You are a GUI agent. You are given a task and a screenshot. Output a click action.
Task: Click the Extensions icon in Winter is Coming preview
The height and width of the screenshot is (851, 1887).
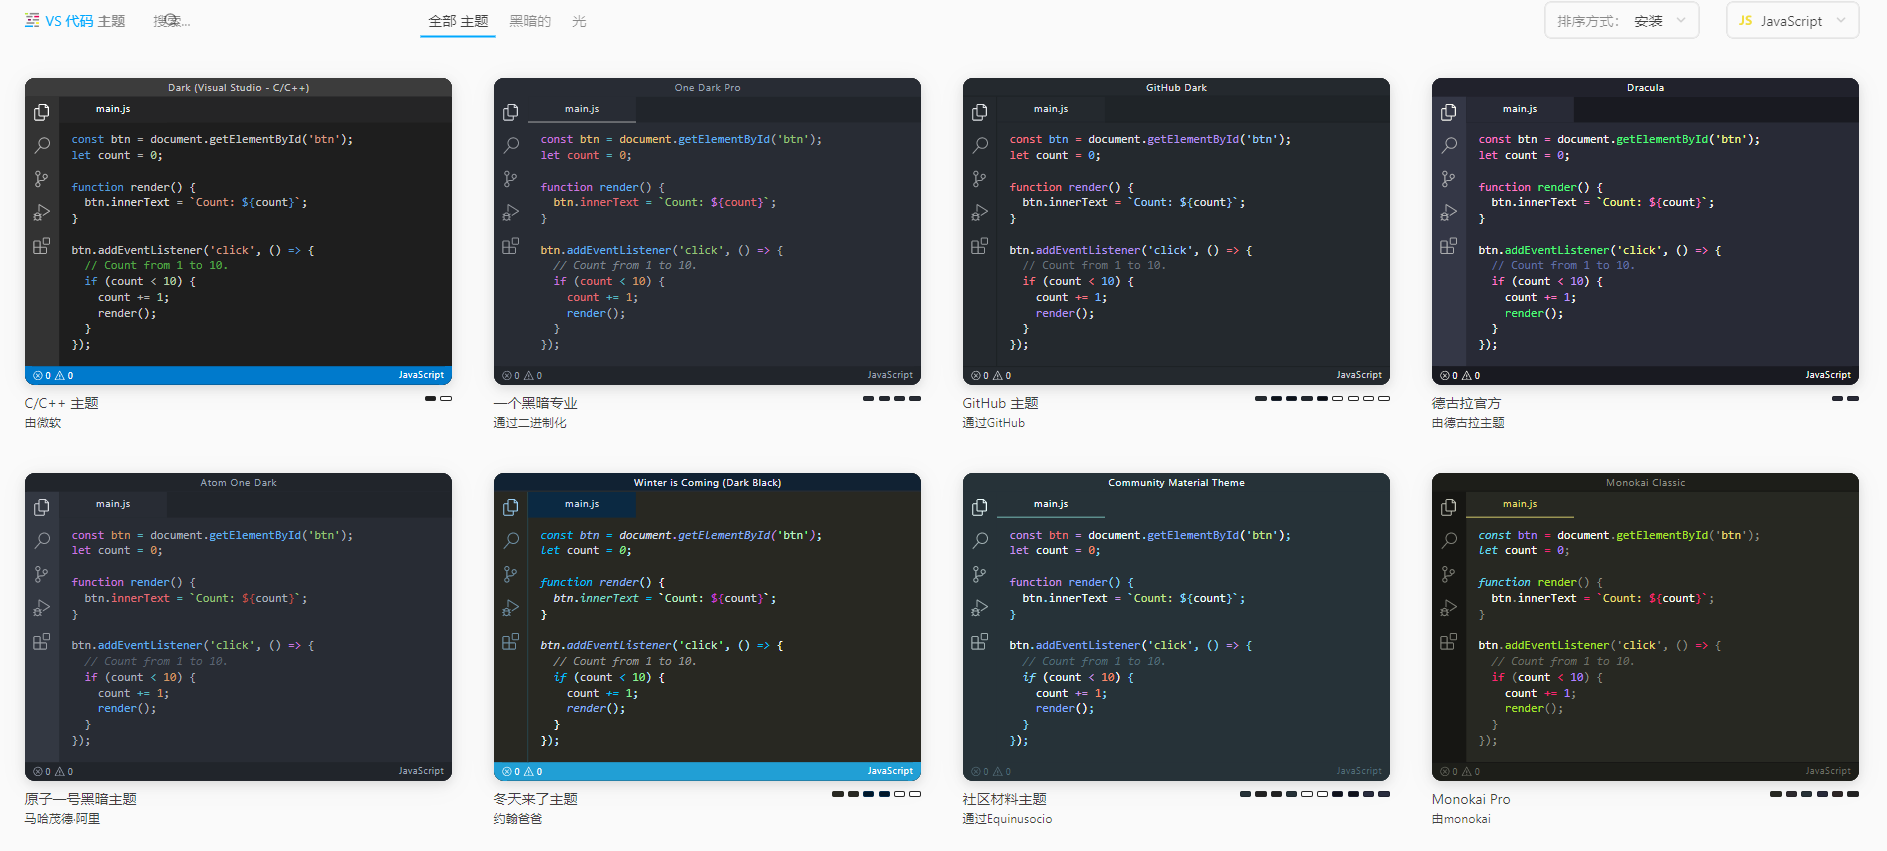[x=510, y=641]
